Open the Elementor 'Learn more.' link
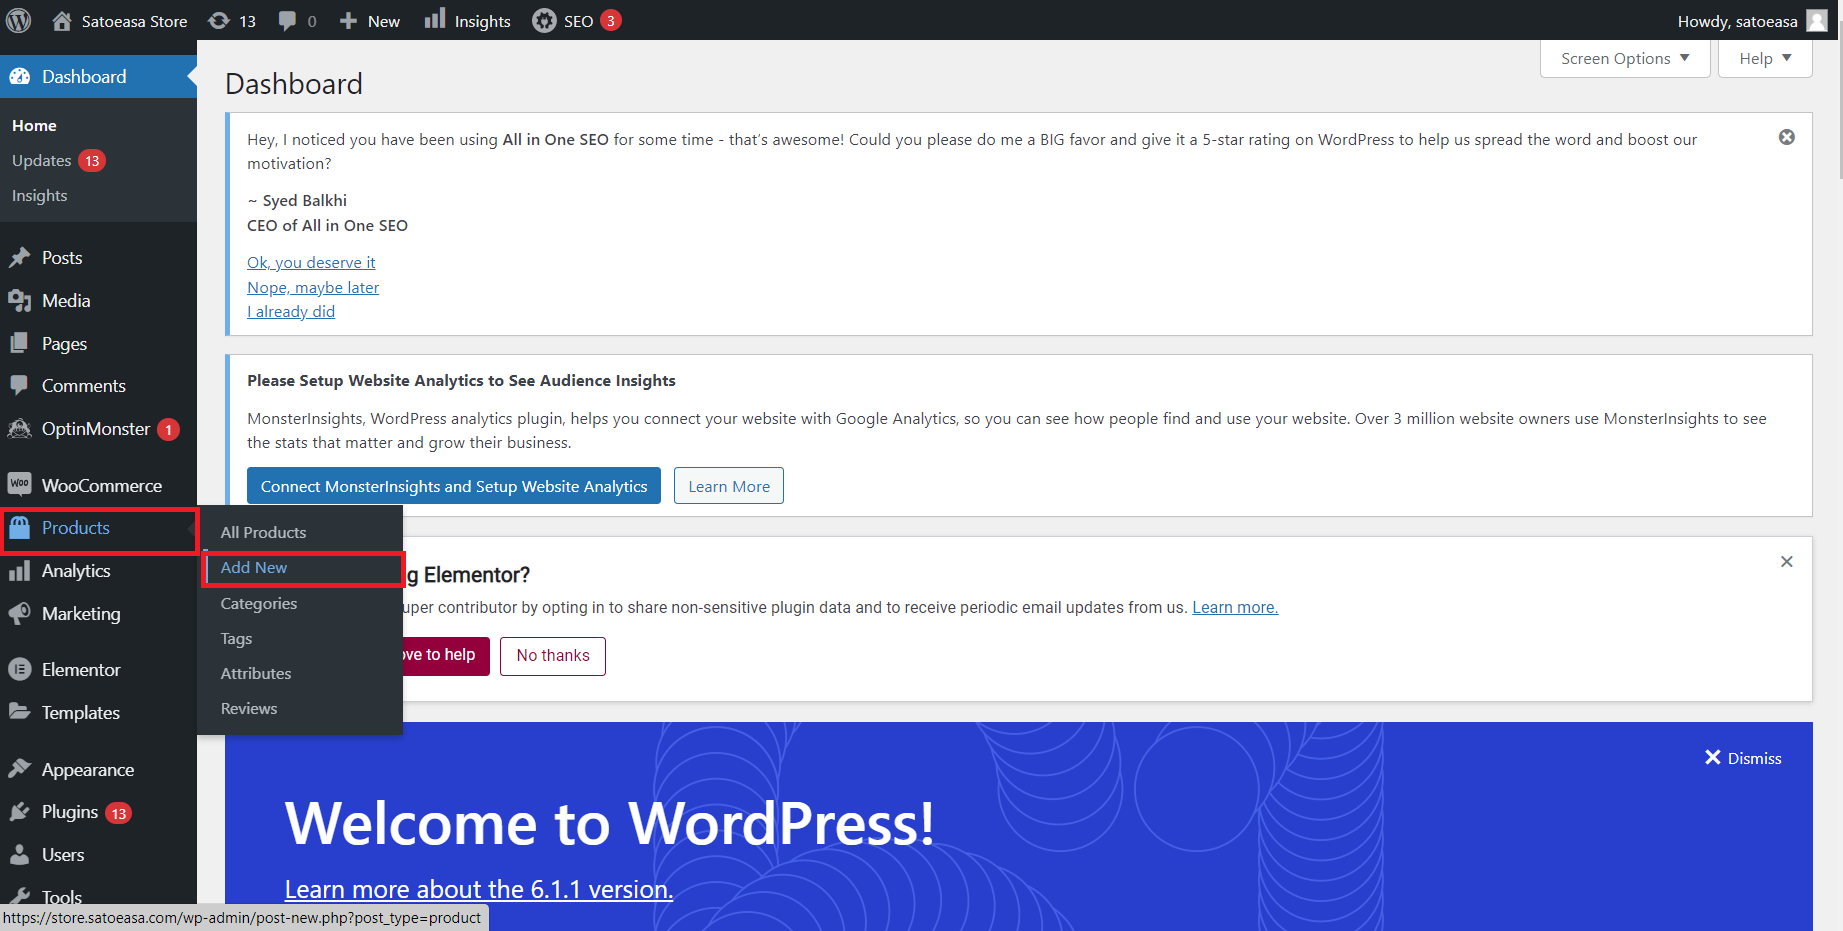The width and height of the screenshot is (1843, 931). [x=1235, y=607]
